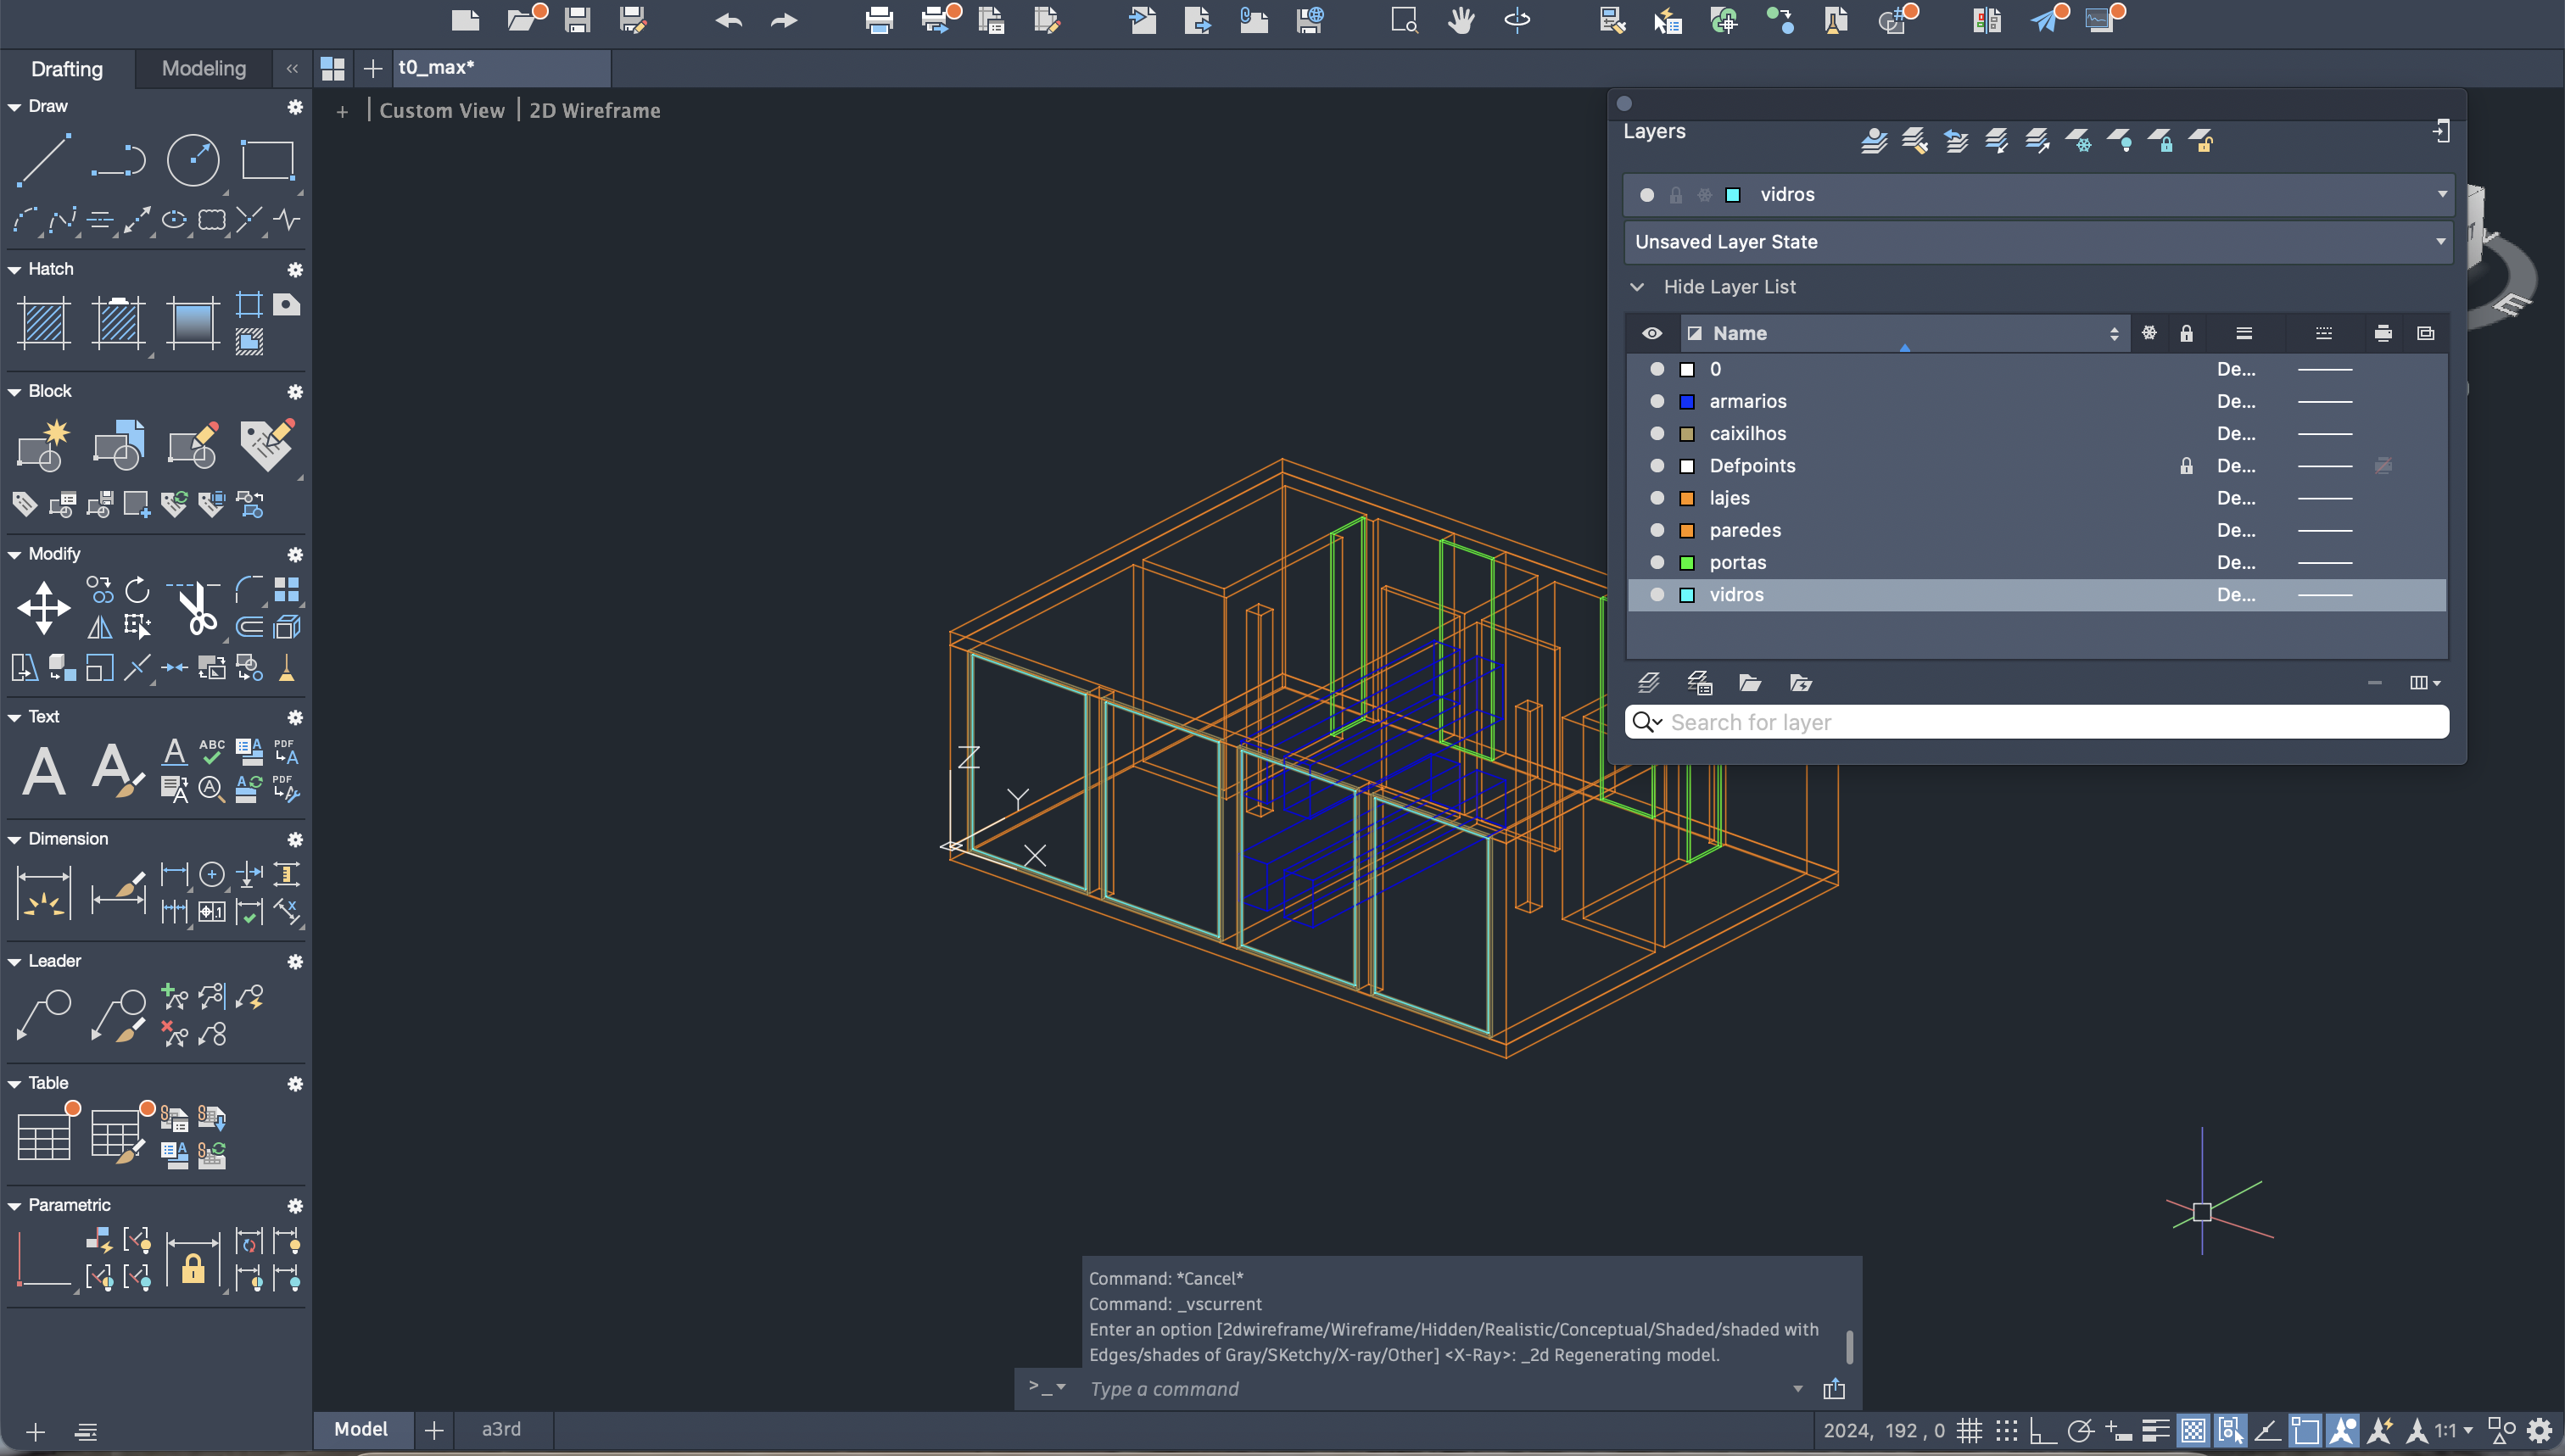
Task: Toggle visibility of armarios layer
Action: point(1657,401)
